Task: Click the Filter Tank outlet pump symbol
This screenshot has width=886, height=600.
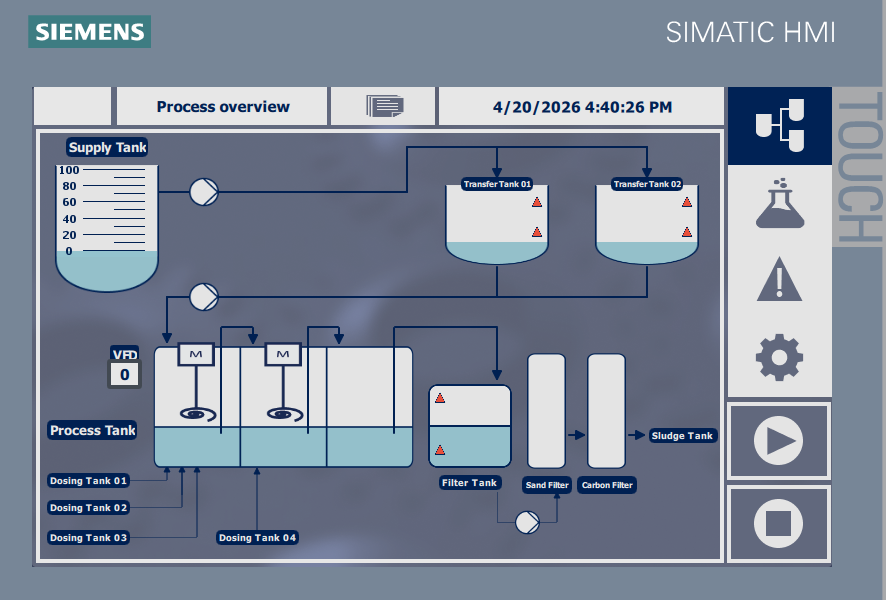Action: (527, 522)
